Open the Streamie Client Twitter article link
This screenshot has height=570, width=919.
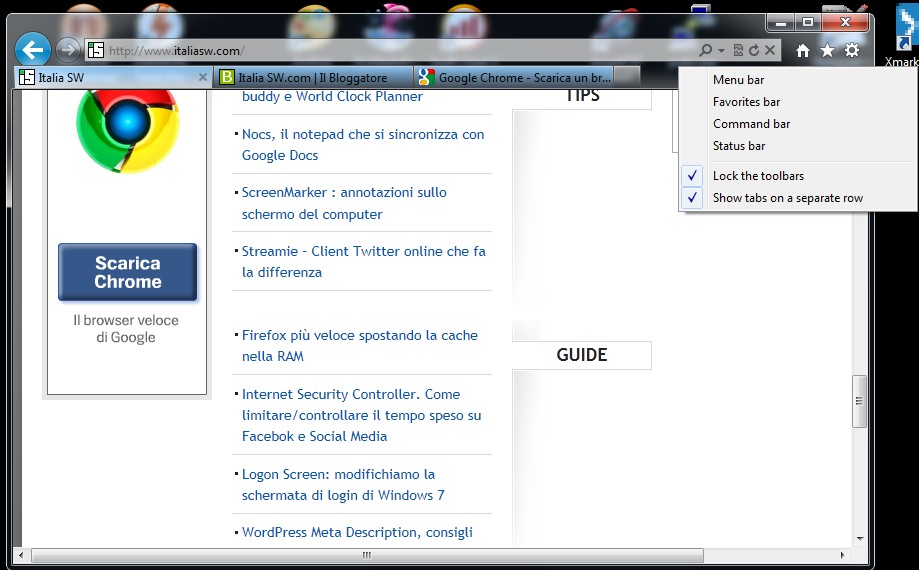point(363,262)
